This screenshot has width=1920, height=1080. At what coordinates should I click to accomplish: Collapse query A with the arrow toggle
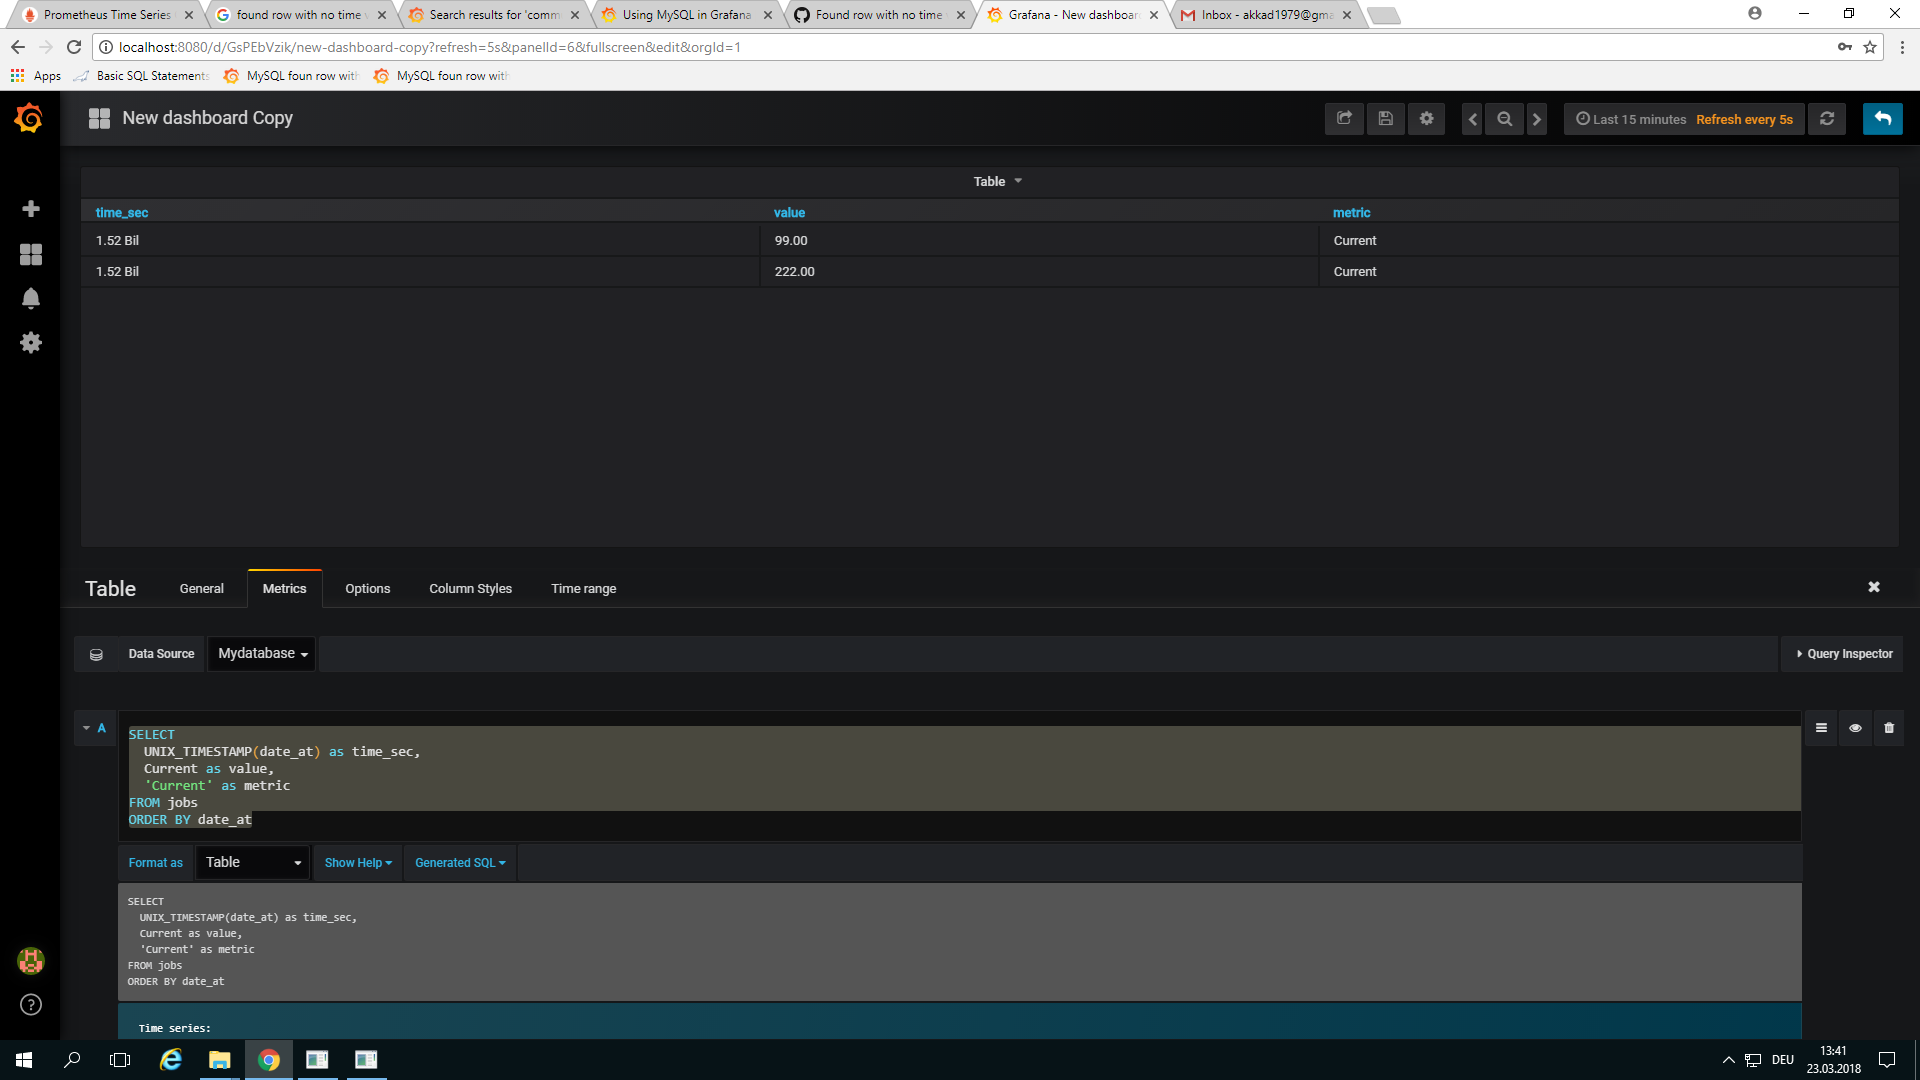pos(87,728)
